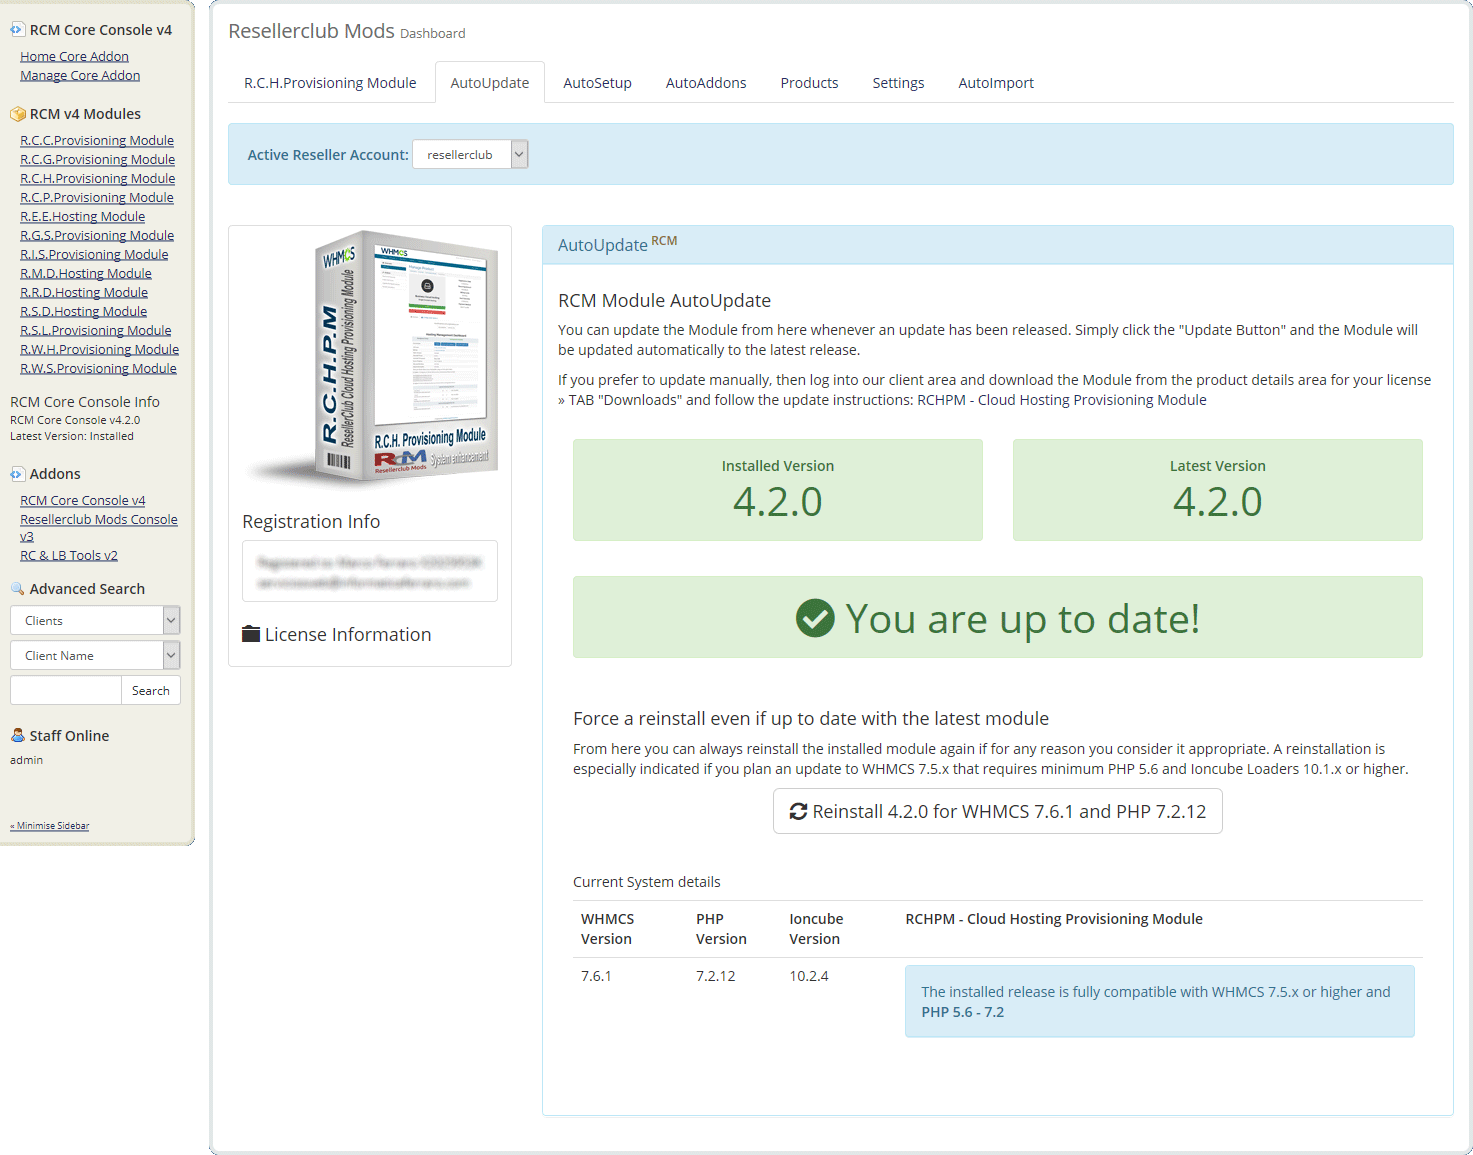Viewport: 1473px width, 1155px height.
Task: Open R.M.D.Hosting Module link
Action: [86, 273]
